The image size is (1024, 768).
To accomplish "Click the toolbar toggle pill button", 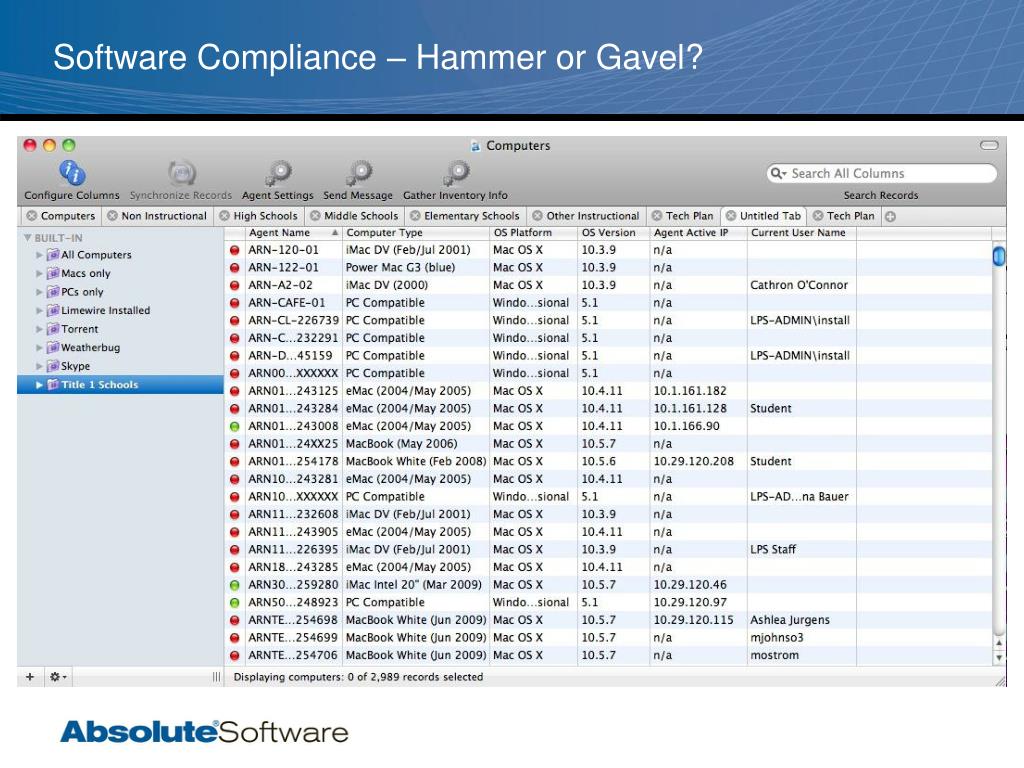I will pos(989,145).
